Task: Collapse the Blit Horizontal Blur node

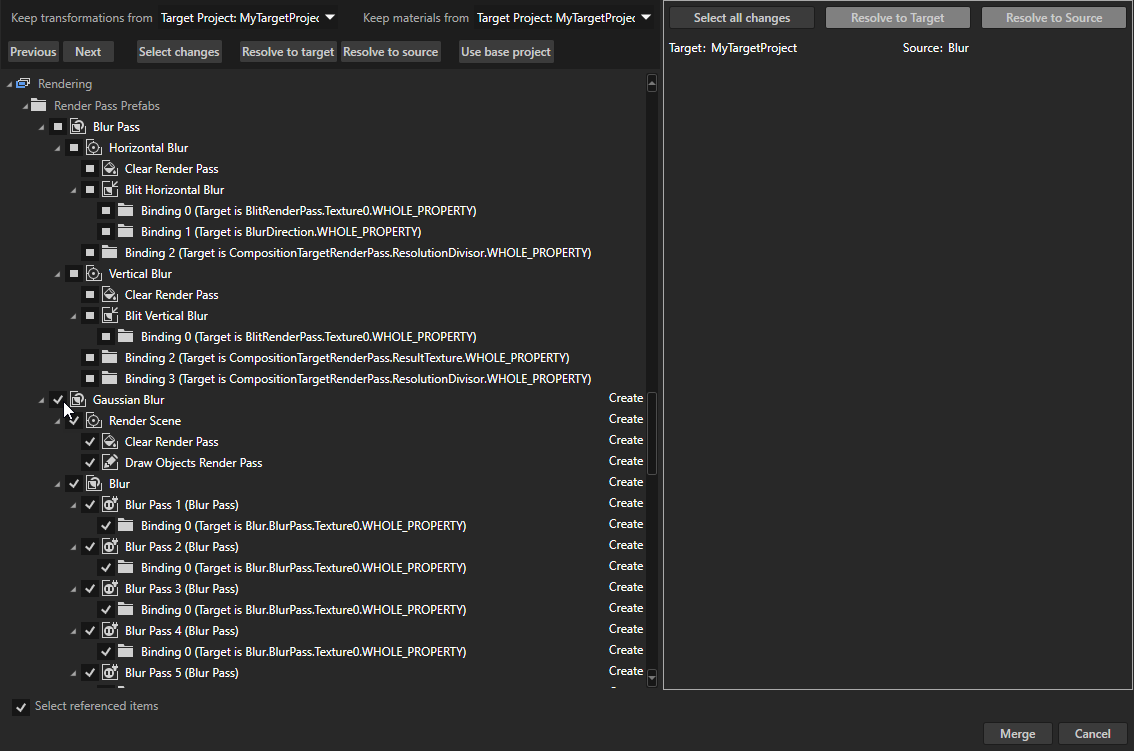Action: click(74, 189)
